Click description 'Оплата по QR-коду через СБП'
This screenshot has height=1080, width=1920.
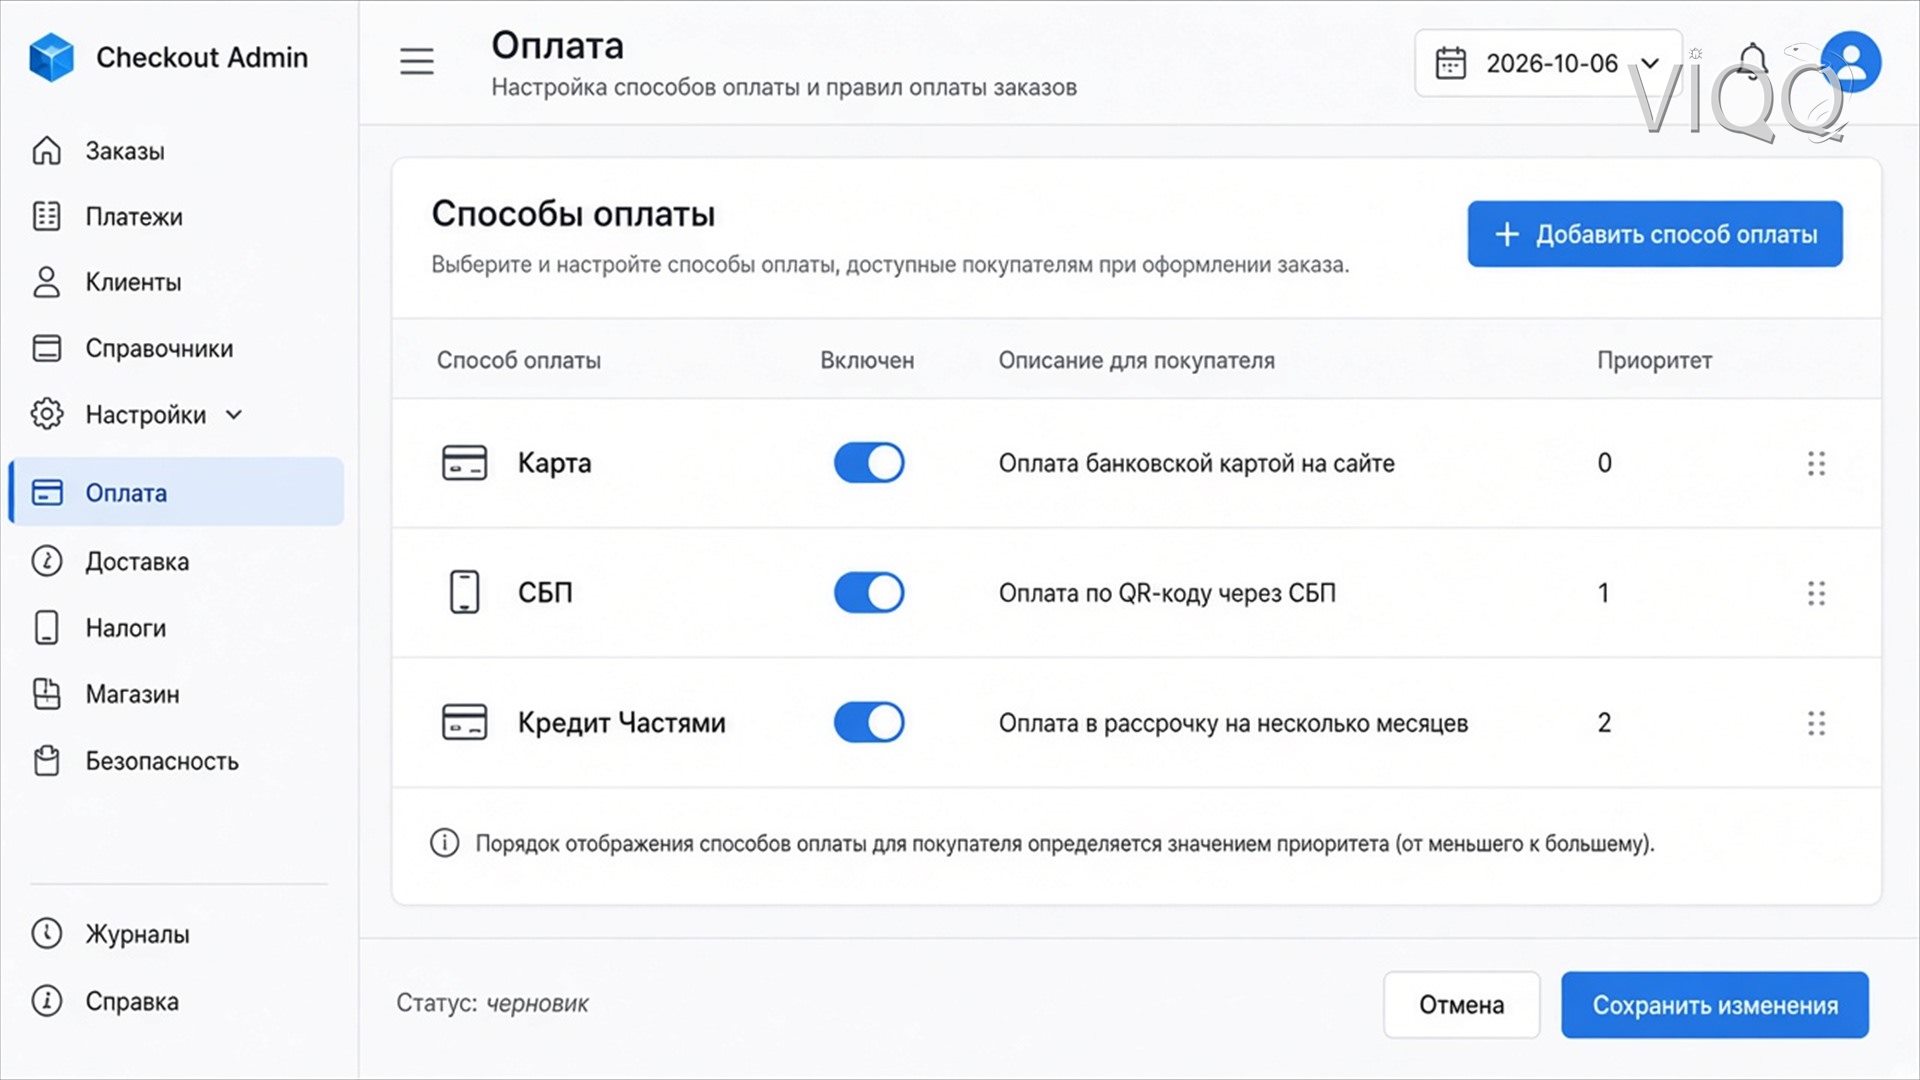(x=1167, y=593)
